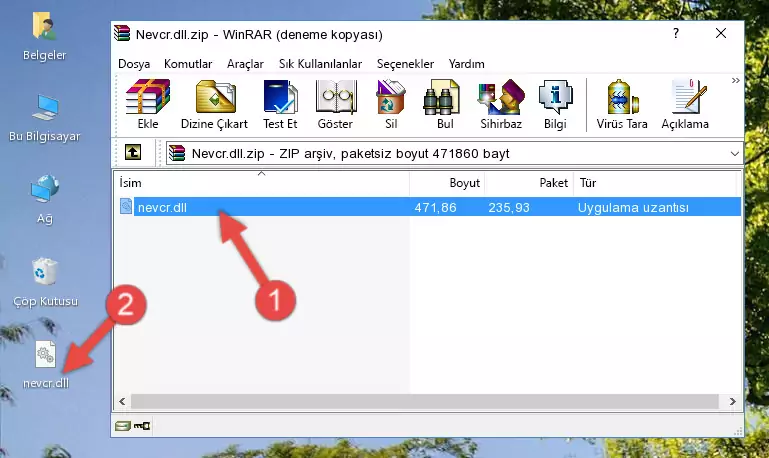769x458 pixels.
Task: Select Belgeler desktop icon
Action: tap(44, 37)
